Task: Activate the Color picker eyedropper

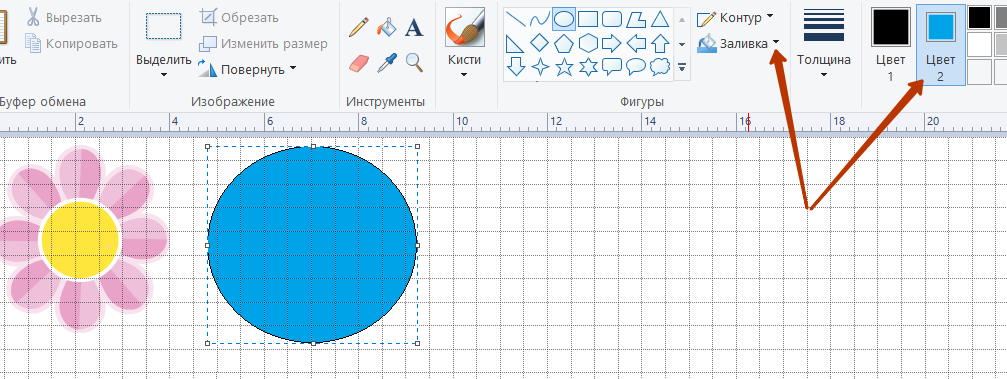Action: tap(386, 63)
